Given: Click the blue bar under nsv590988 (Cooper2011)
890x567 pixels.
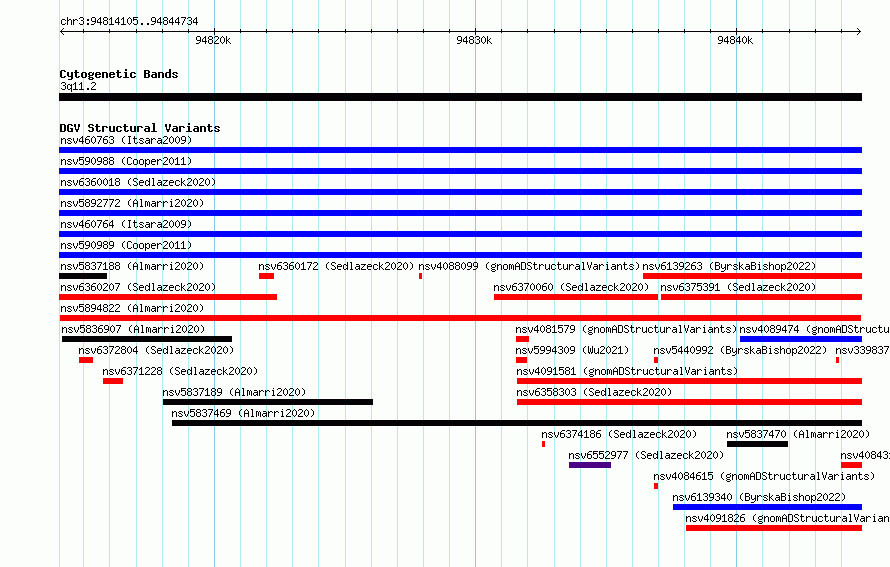Looking at the screenshot, I should pos(460,171).
